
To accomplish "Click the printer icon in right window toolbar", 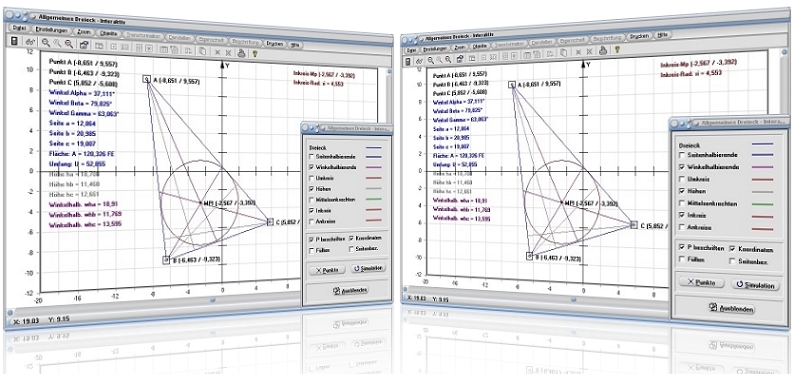I will tap(603, 50).
